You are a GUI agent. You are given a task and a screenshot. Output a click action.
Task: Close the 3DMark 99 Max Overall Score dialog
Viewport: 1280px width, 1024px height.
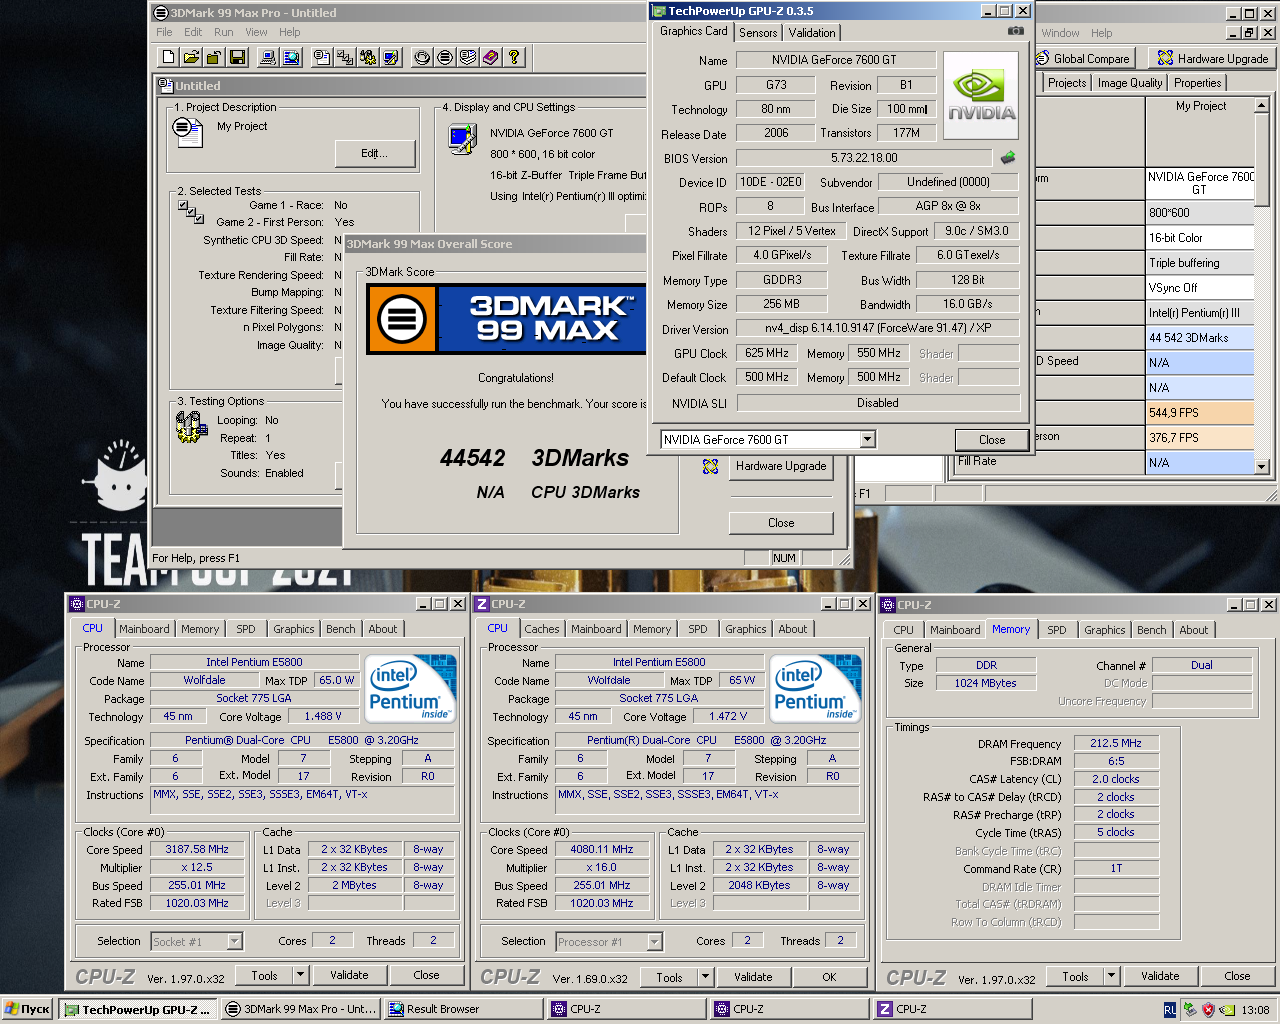coord(781,523)
